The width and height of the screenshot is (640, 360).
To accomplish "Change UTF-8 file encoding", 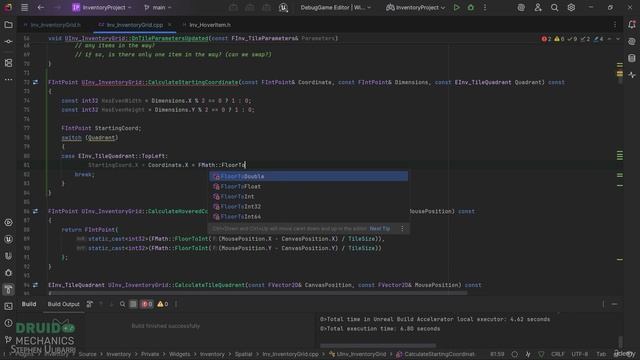I will coord(580,354).
